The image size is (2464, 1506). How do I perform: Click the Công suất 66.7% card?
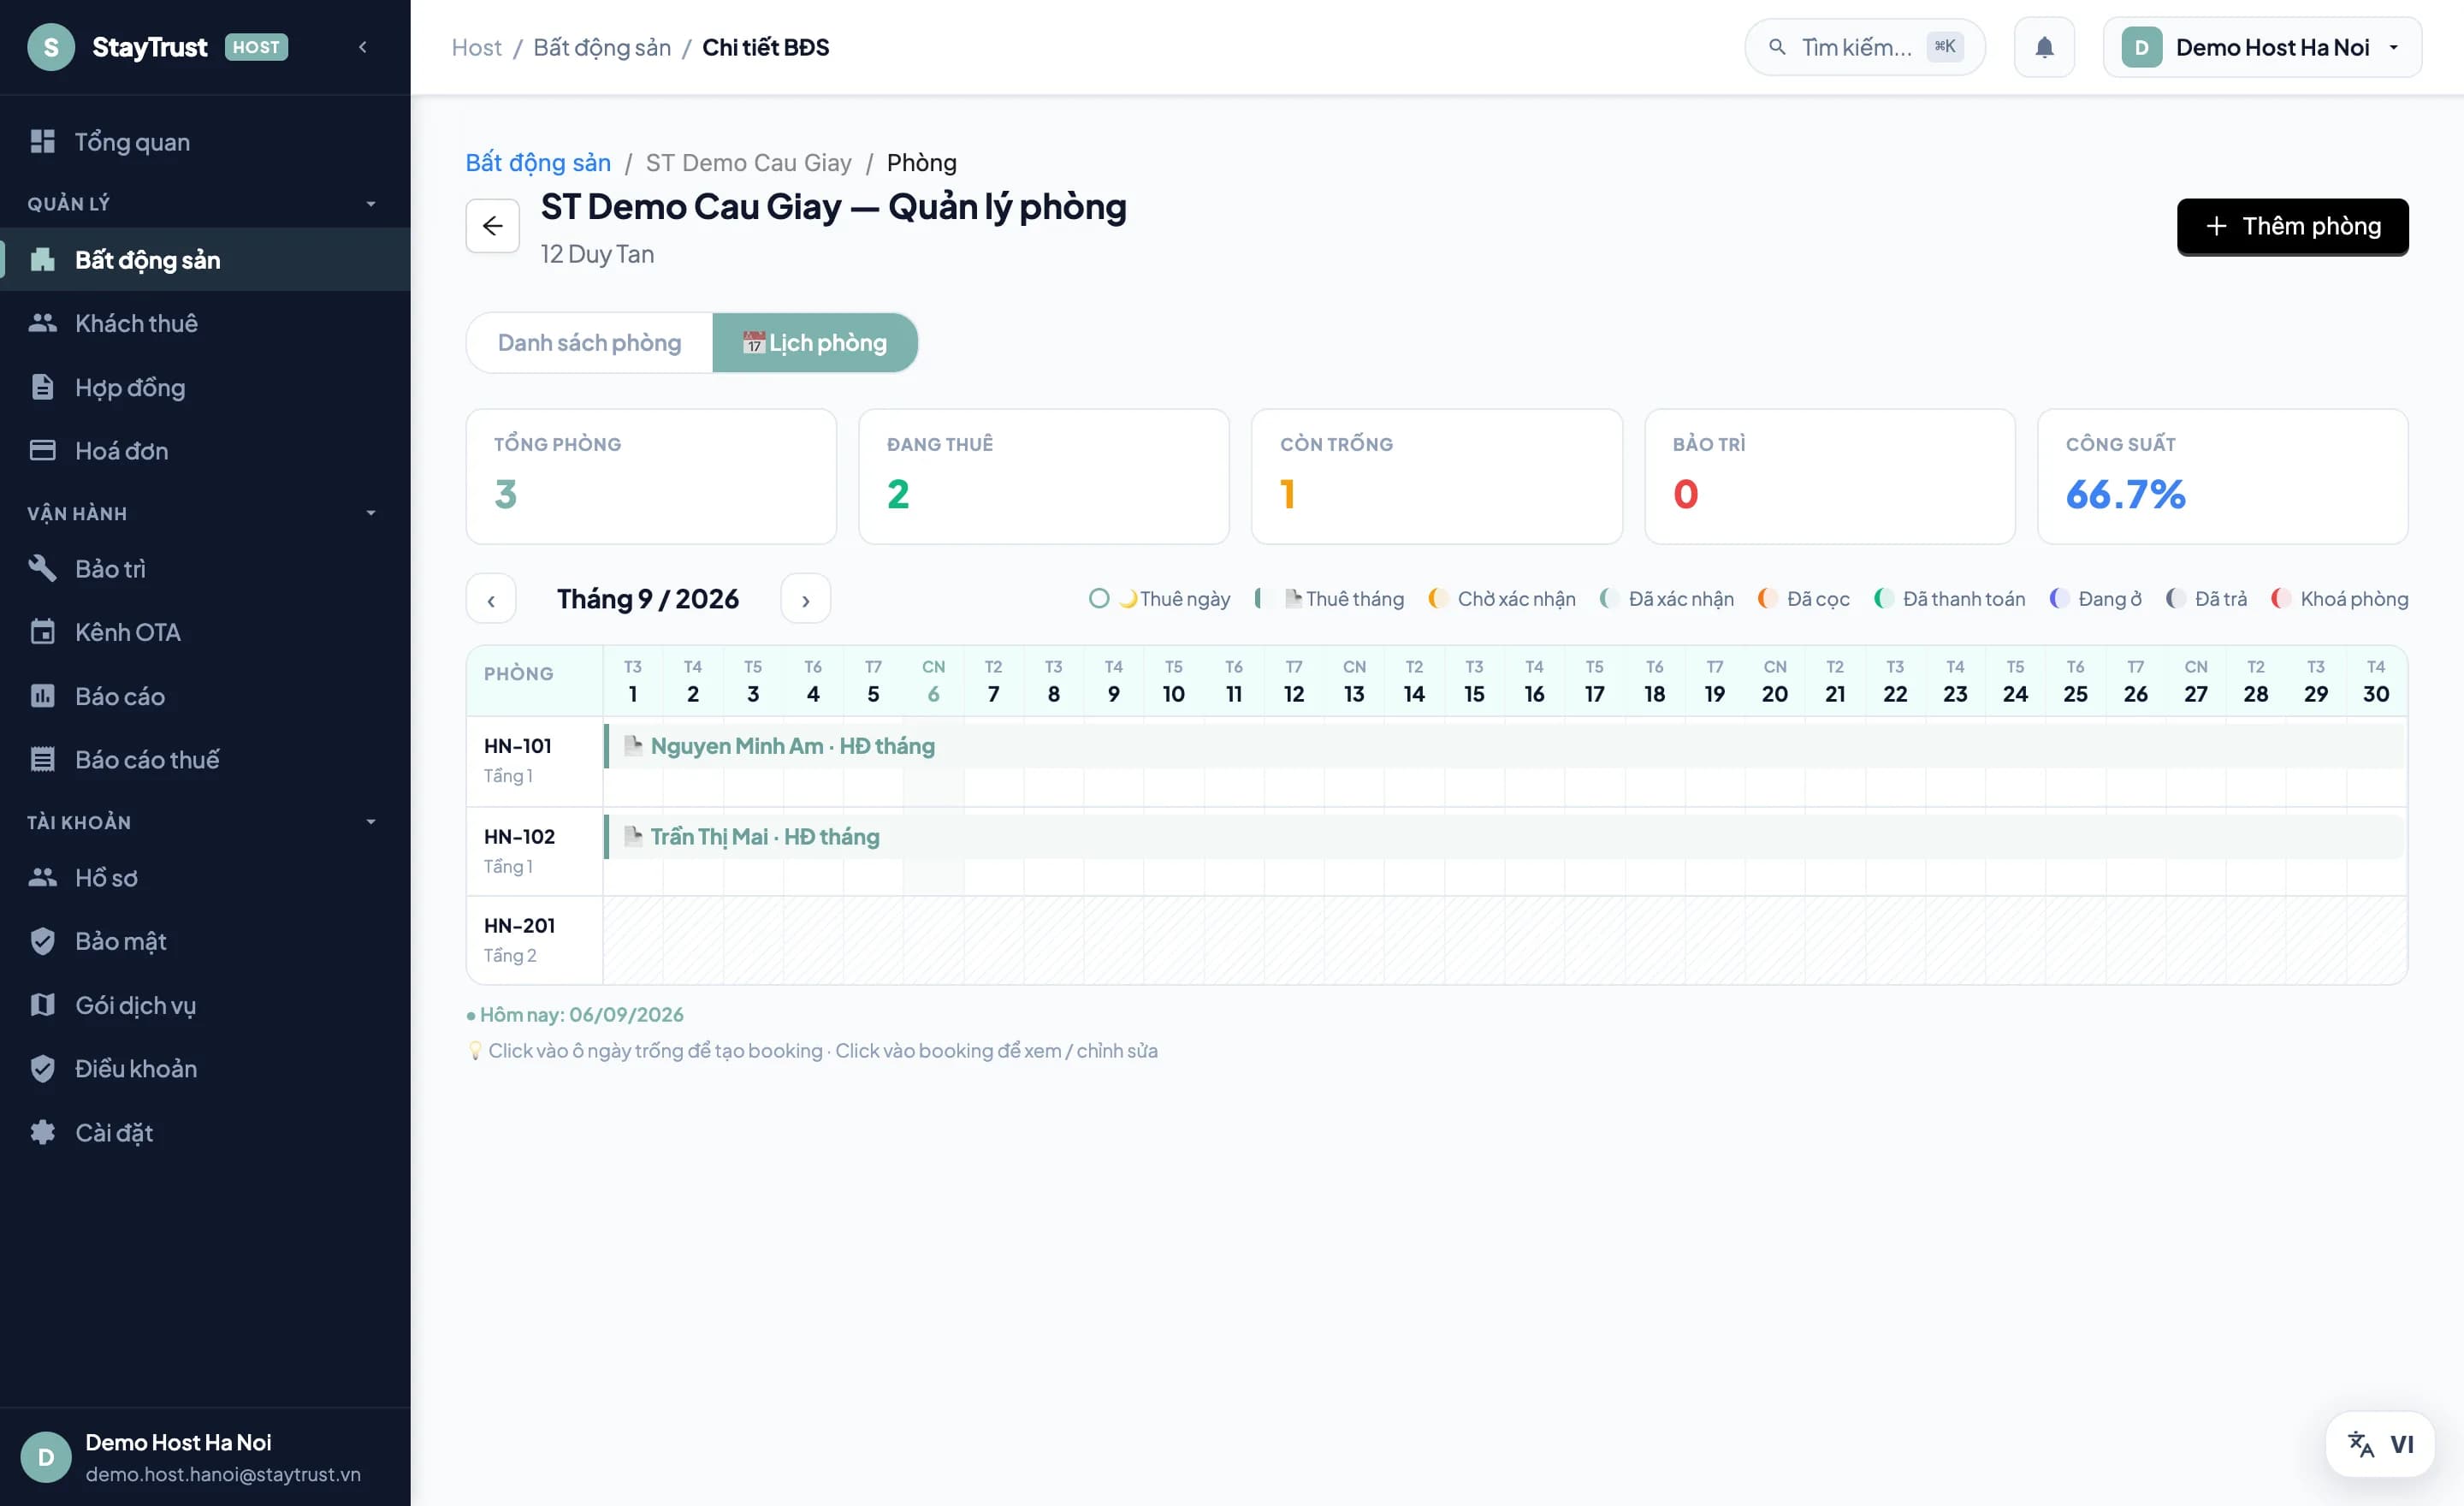coord(2222,476)
